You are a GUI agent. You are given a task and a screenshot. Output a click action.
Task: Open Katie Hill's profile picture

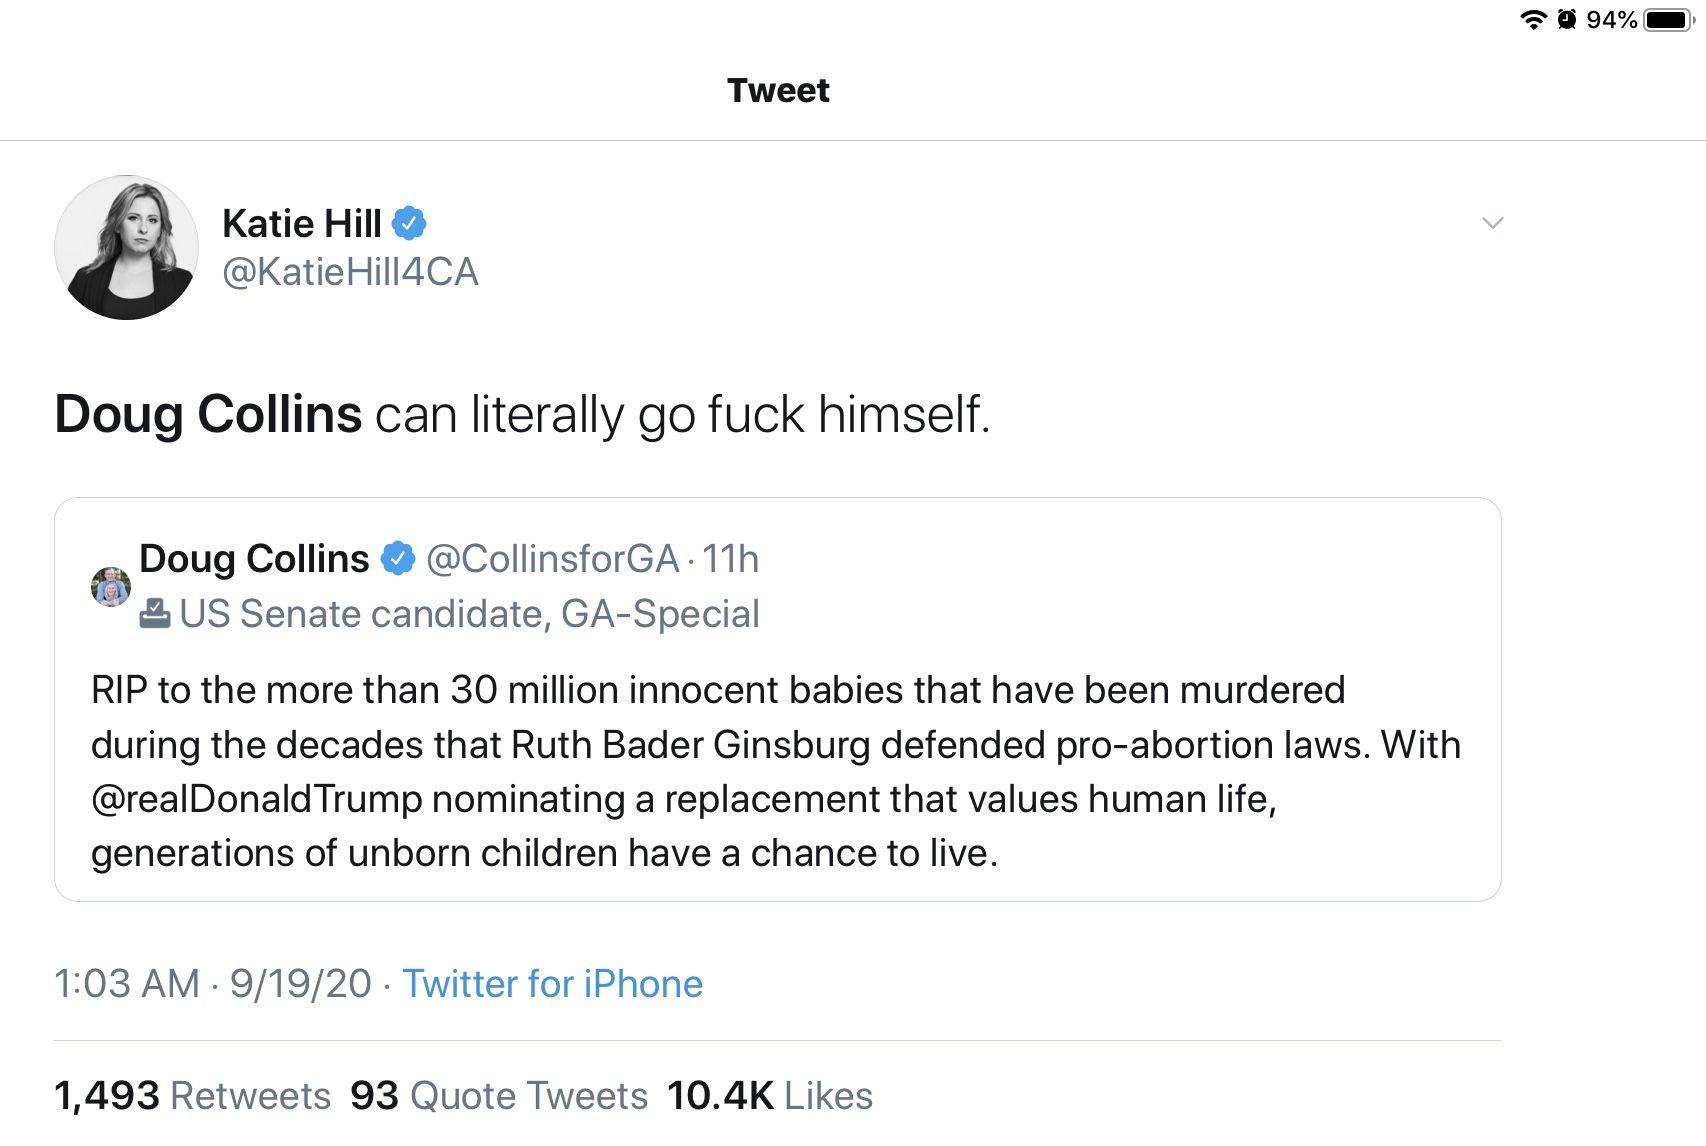coord(127,248)
